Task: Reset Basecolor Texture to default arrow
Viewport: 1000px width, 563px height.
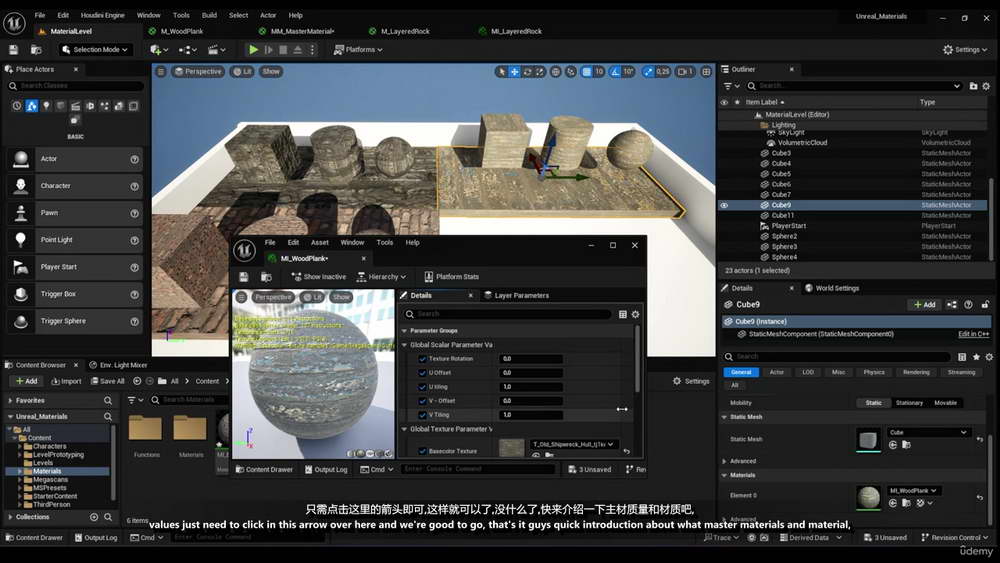Action: 626,451
